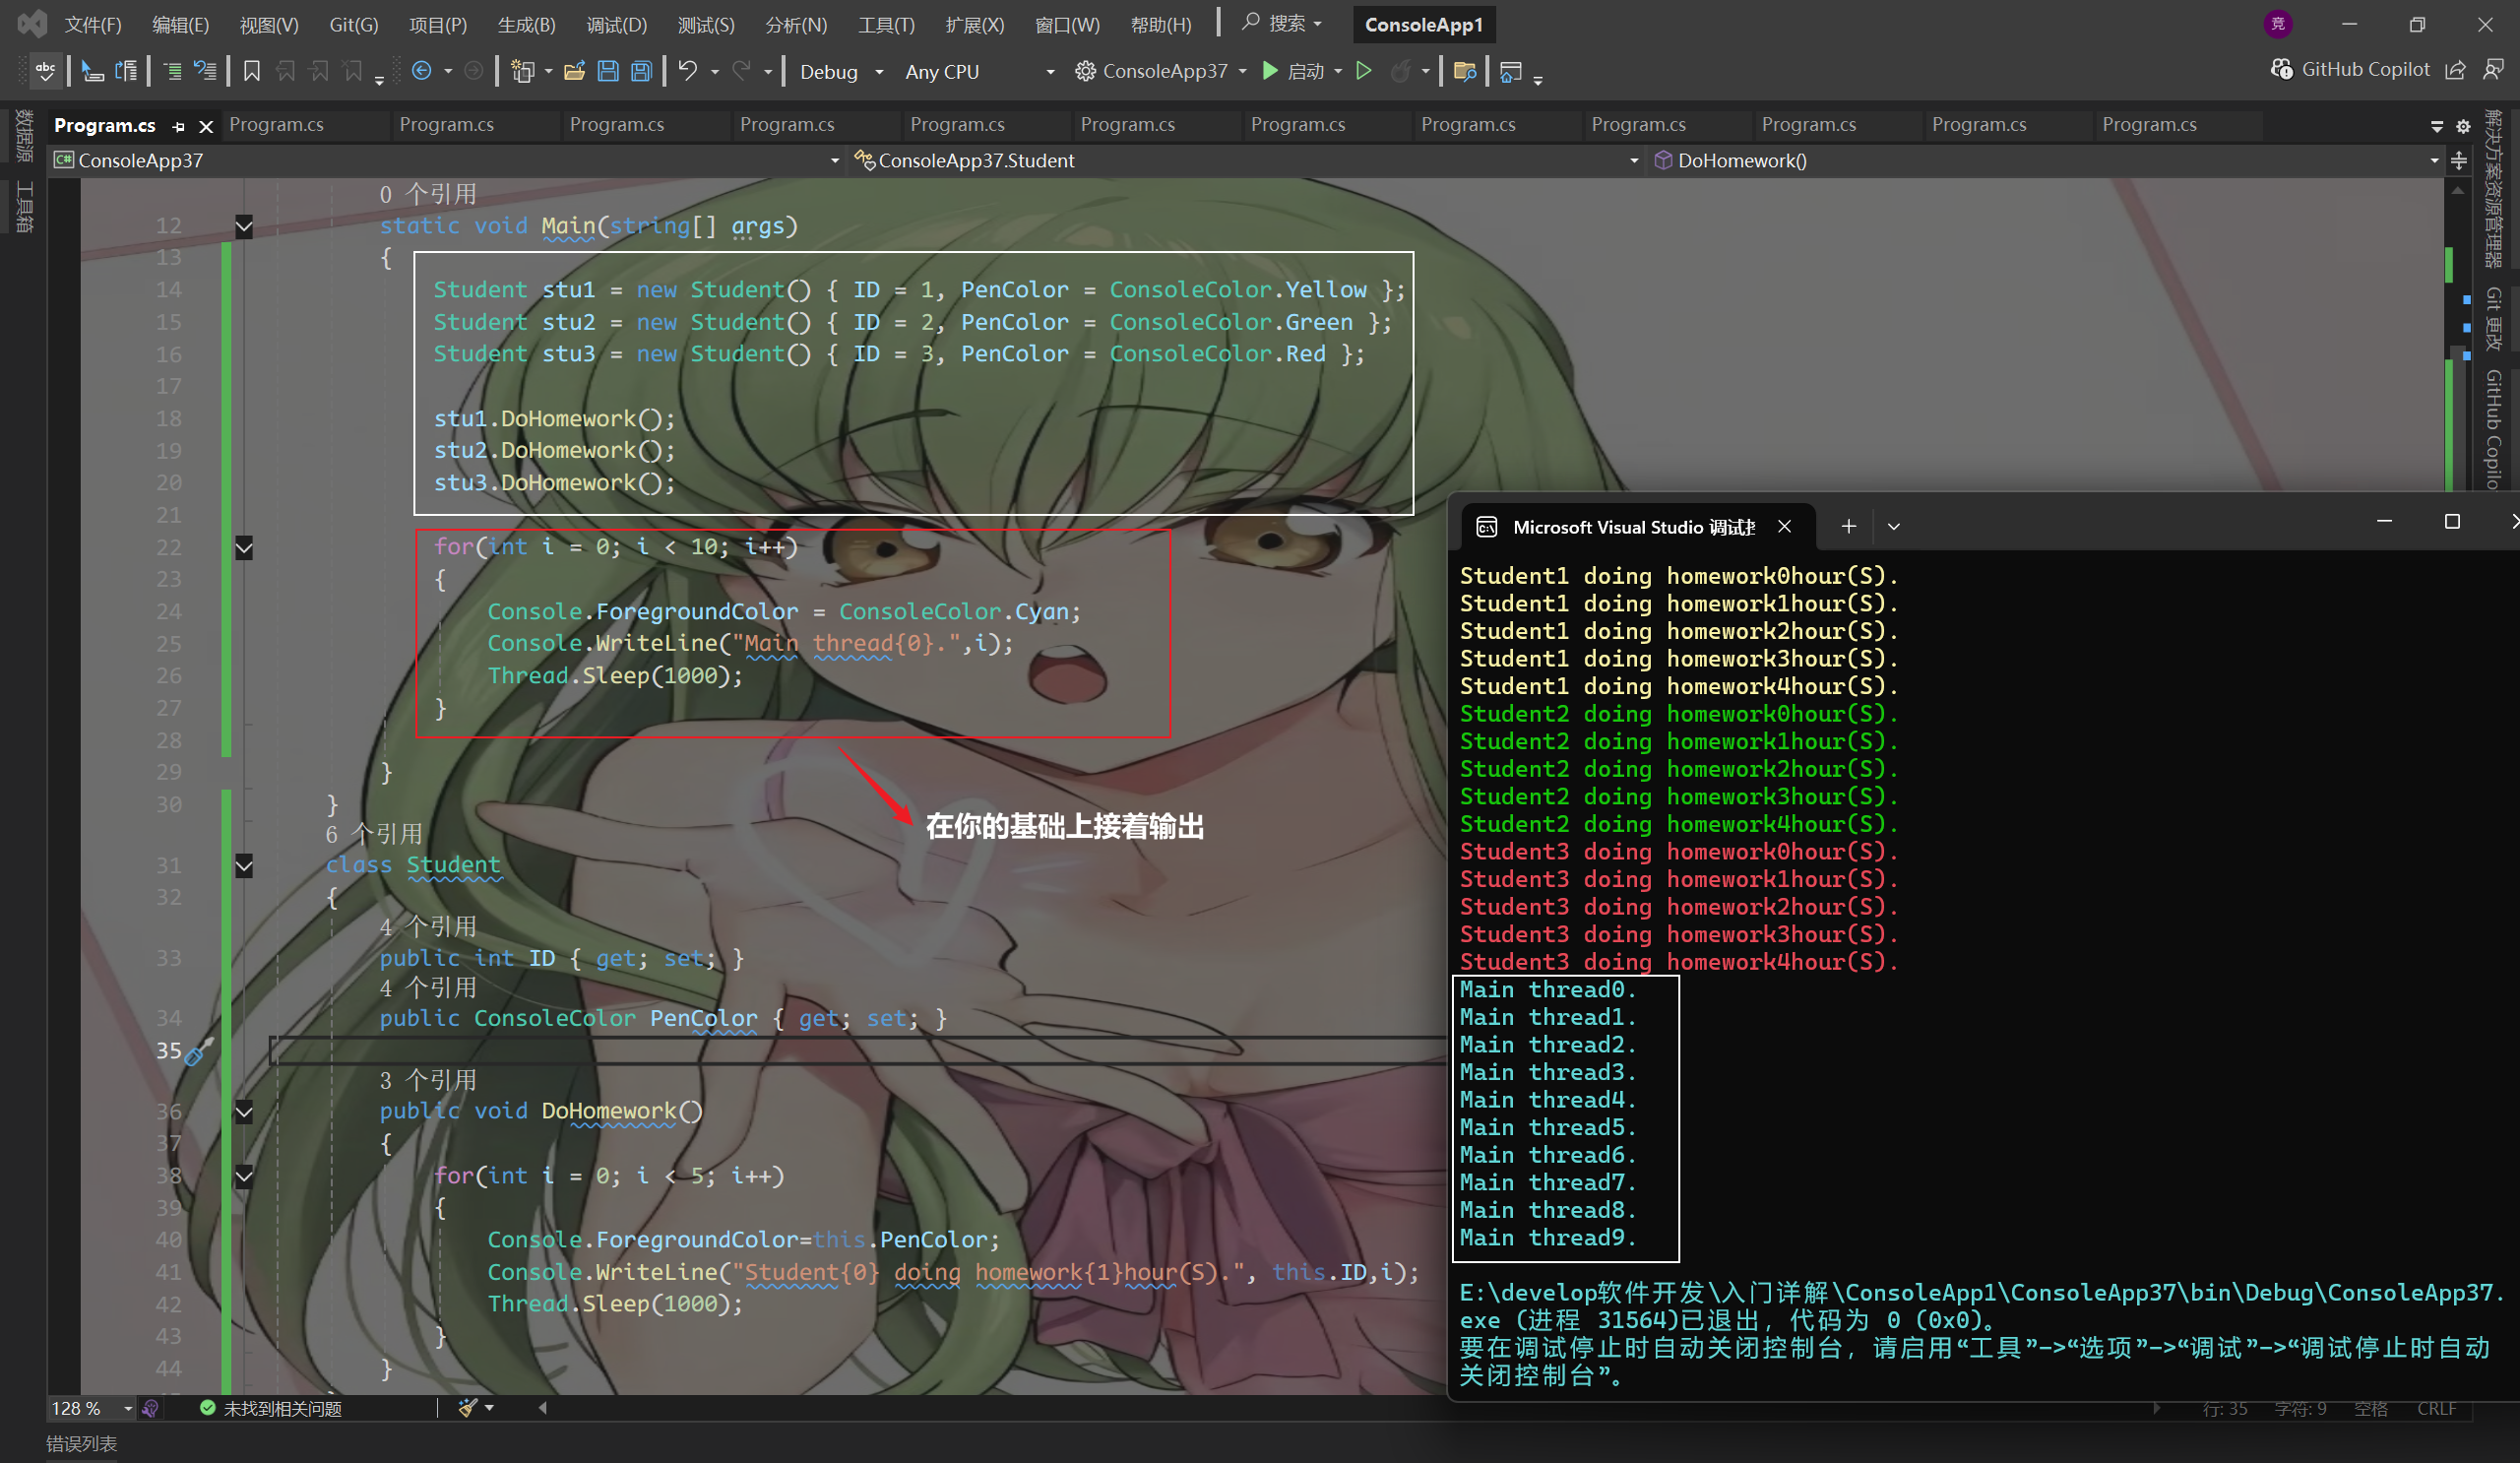Click the Visual Studio logo icon
Screen dimensions: 2520x1463
pos(32,23)
